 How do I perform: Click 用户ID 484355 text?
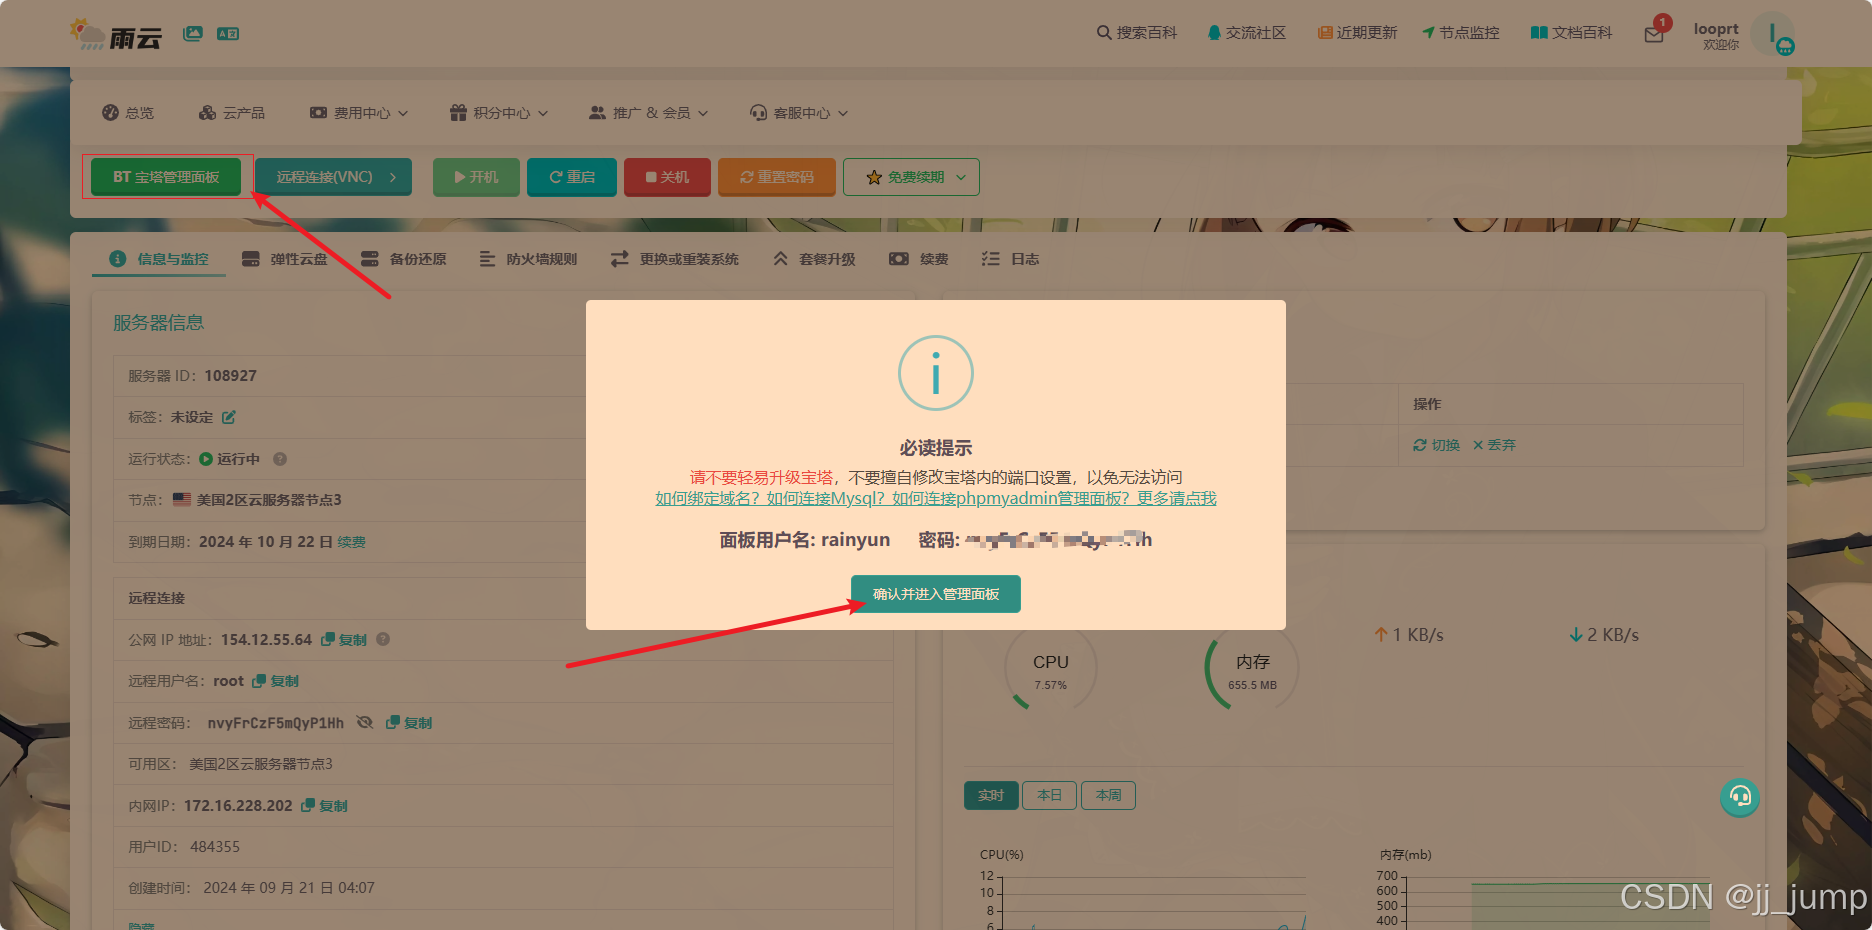coord(215,847)
